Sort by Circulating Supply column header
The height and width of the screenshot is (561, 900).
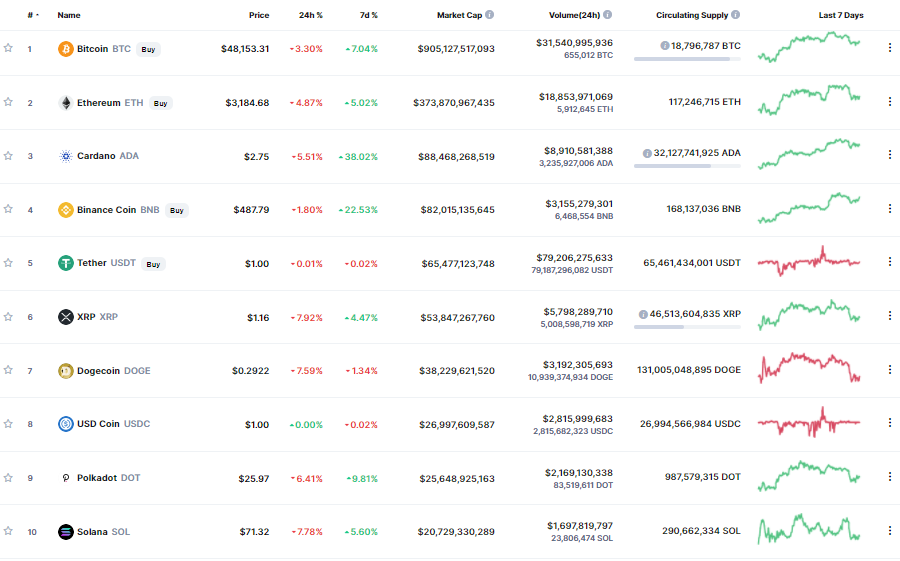692,15
